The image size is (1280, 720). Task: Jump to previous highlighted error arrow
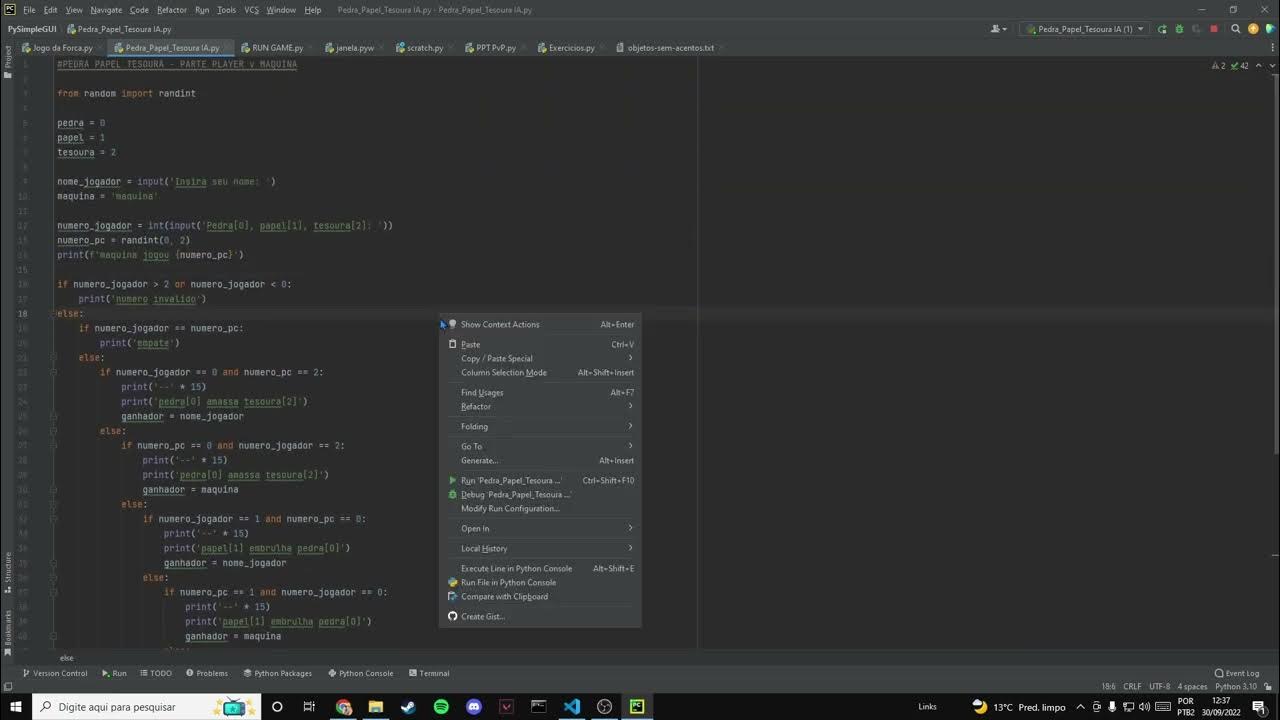(x=1257, y=65)
